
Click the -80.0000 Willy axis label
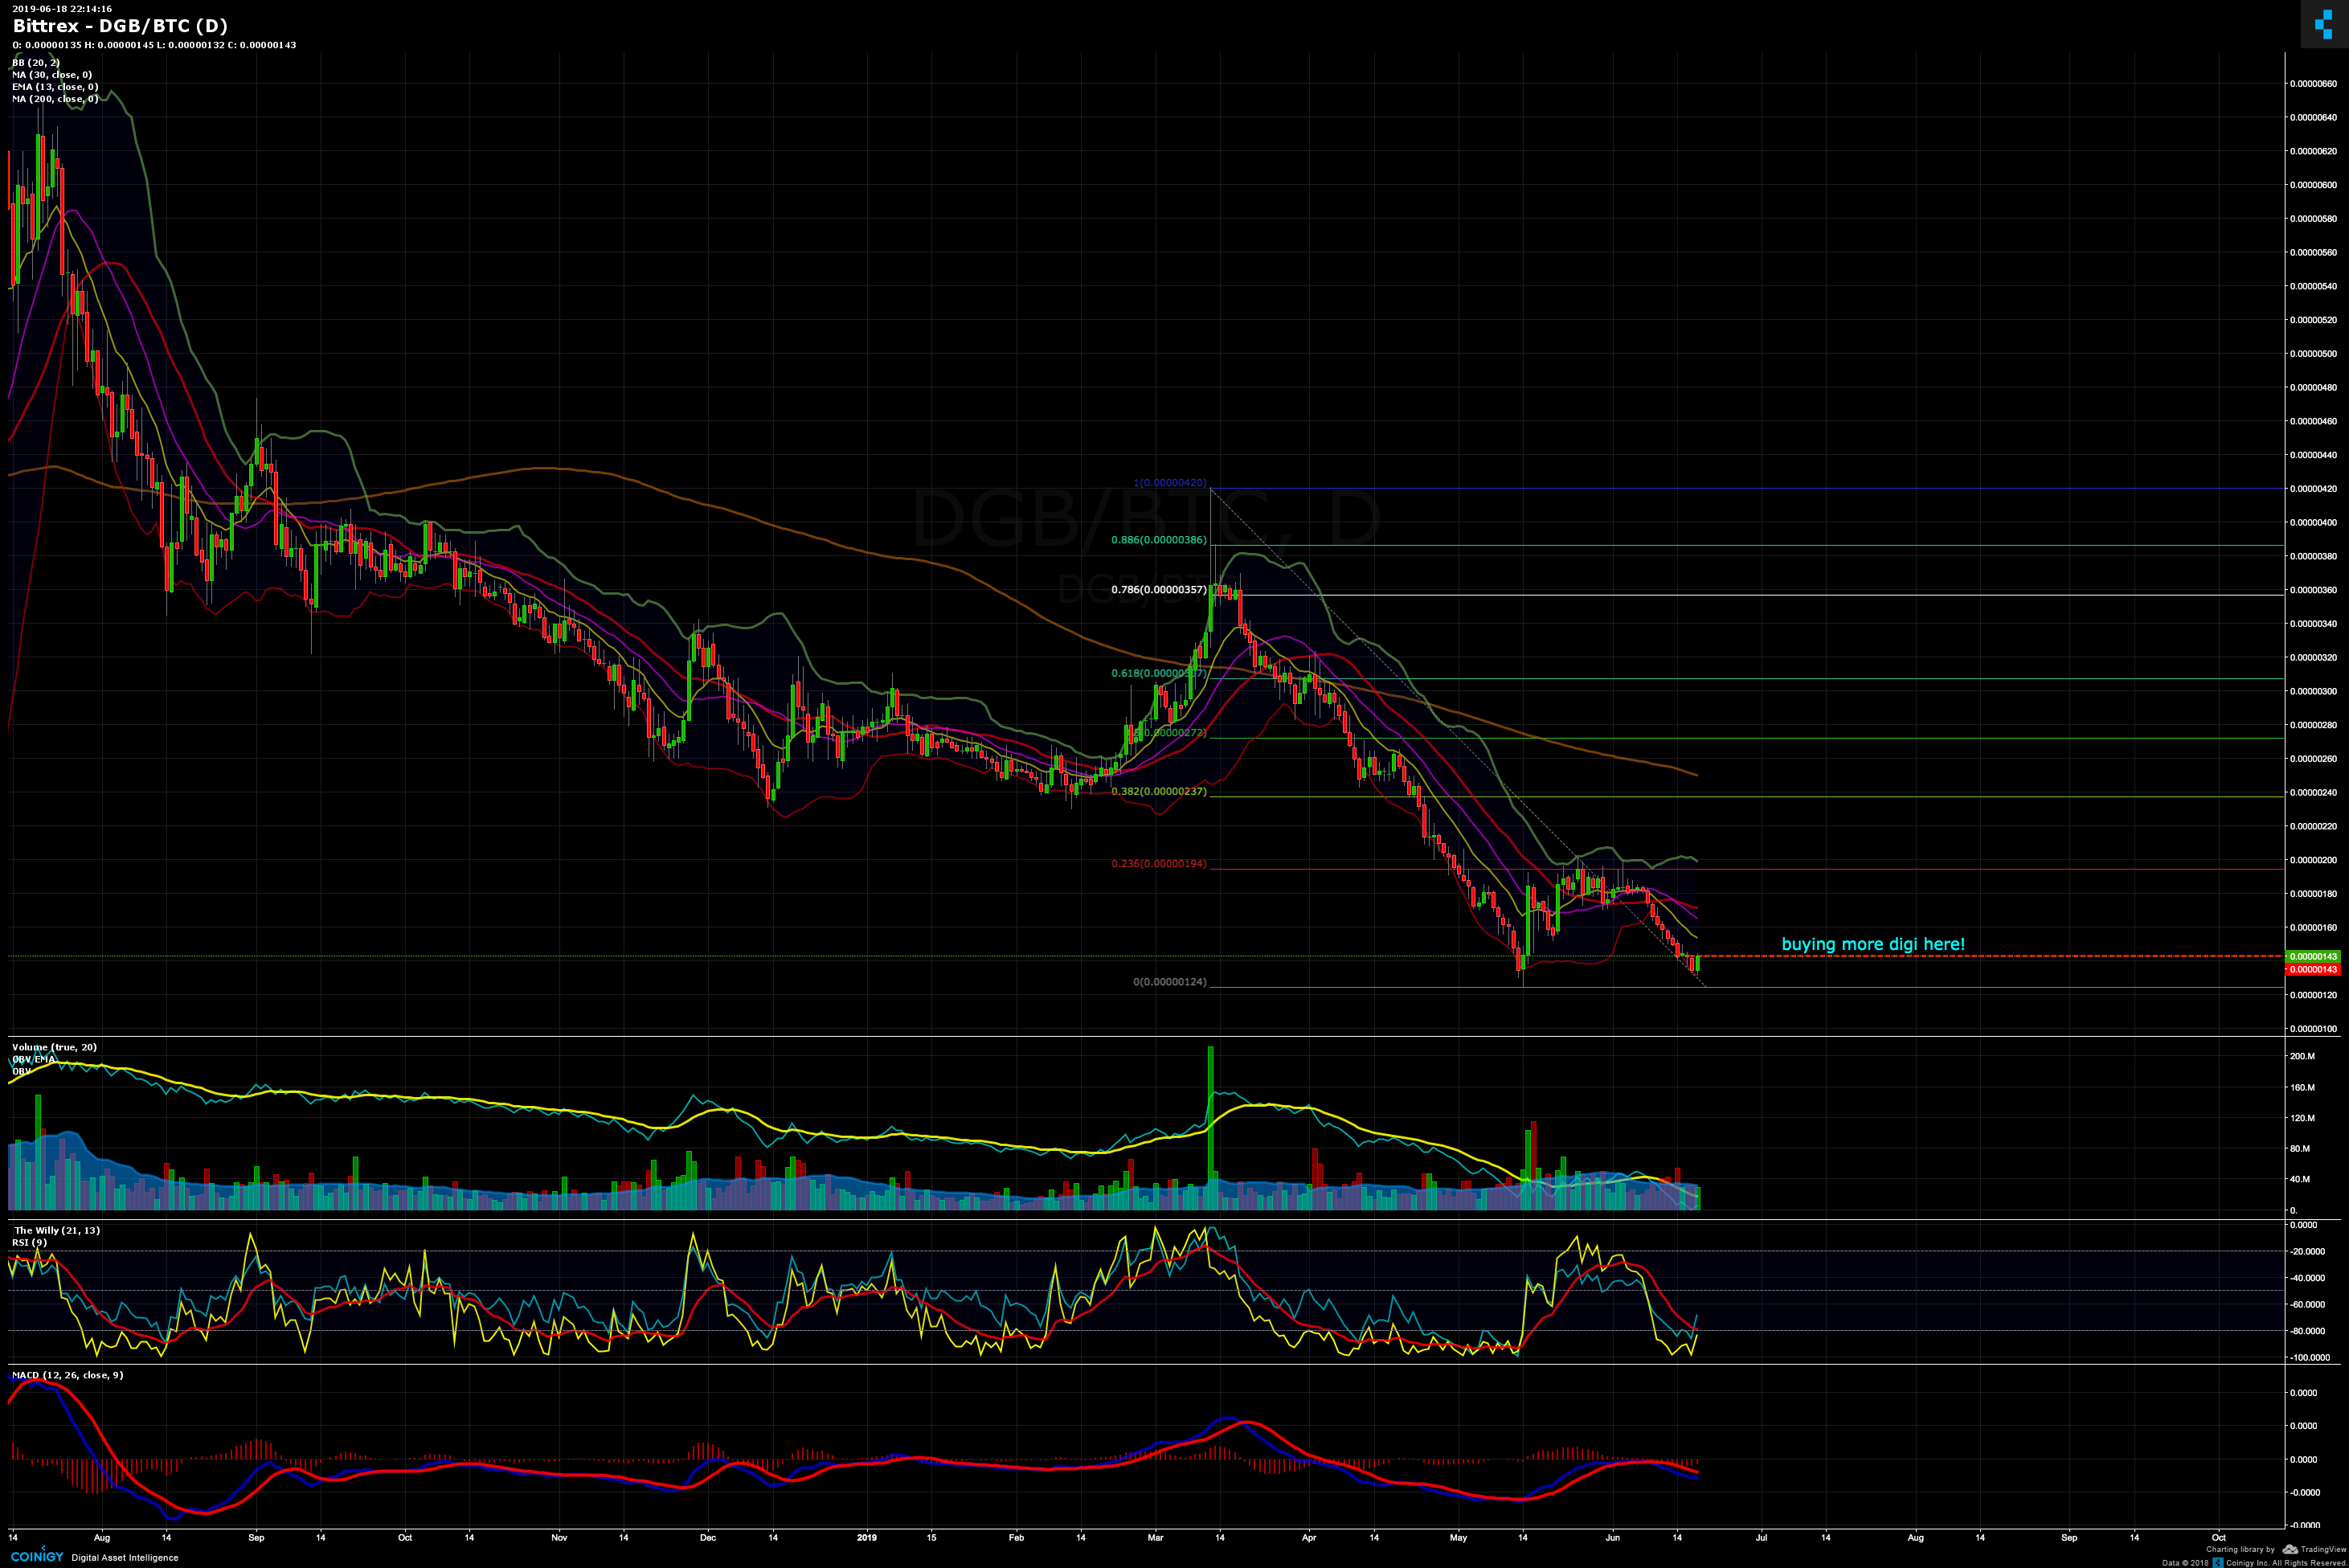coord(2308,1332)
